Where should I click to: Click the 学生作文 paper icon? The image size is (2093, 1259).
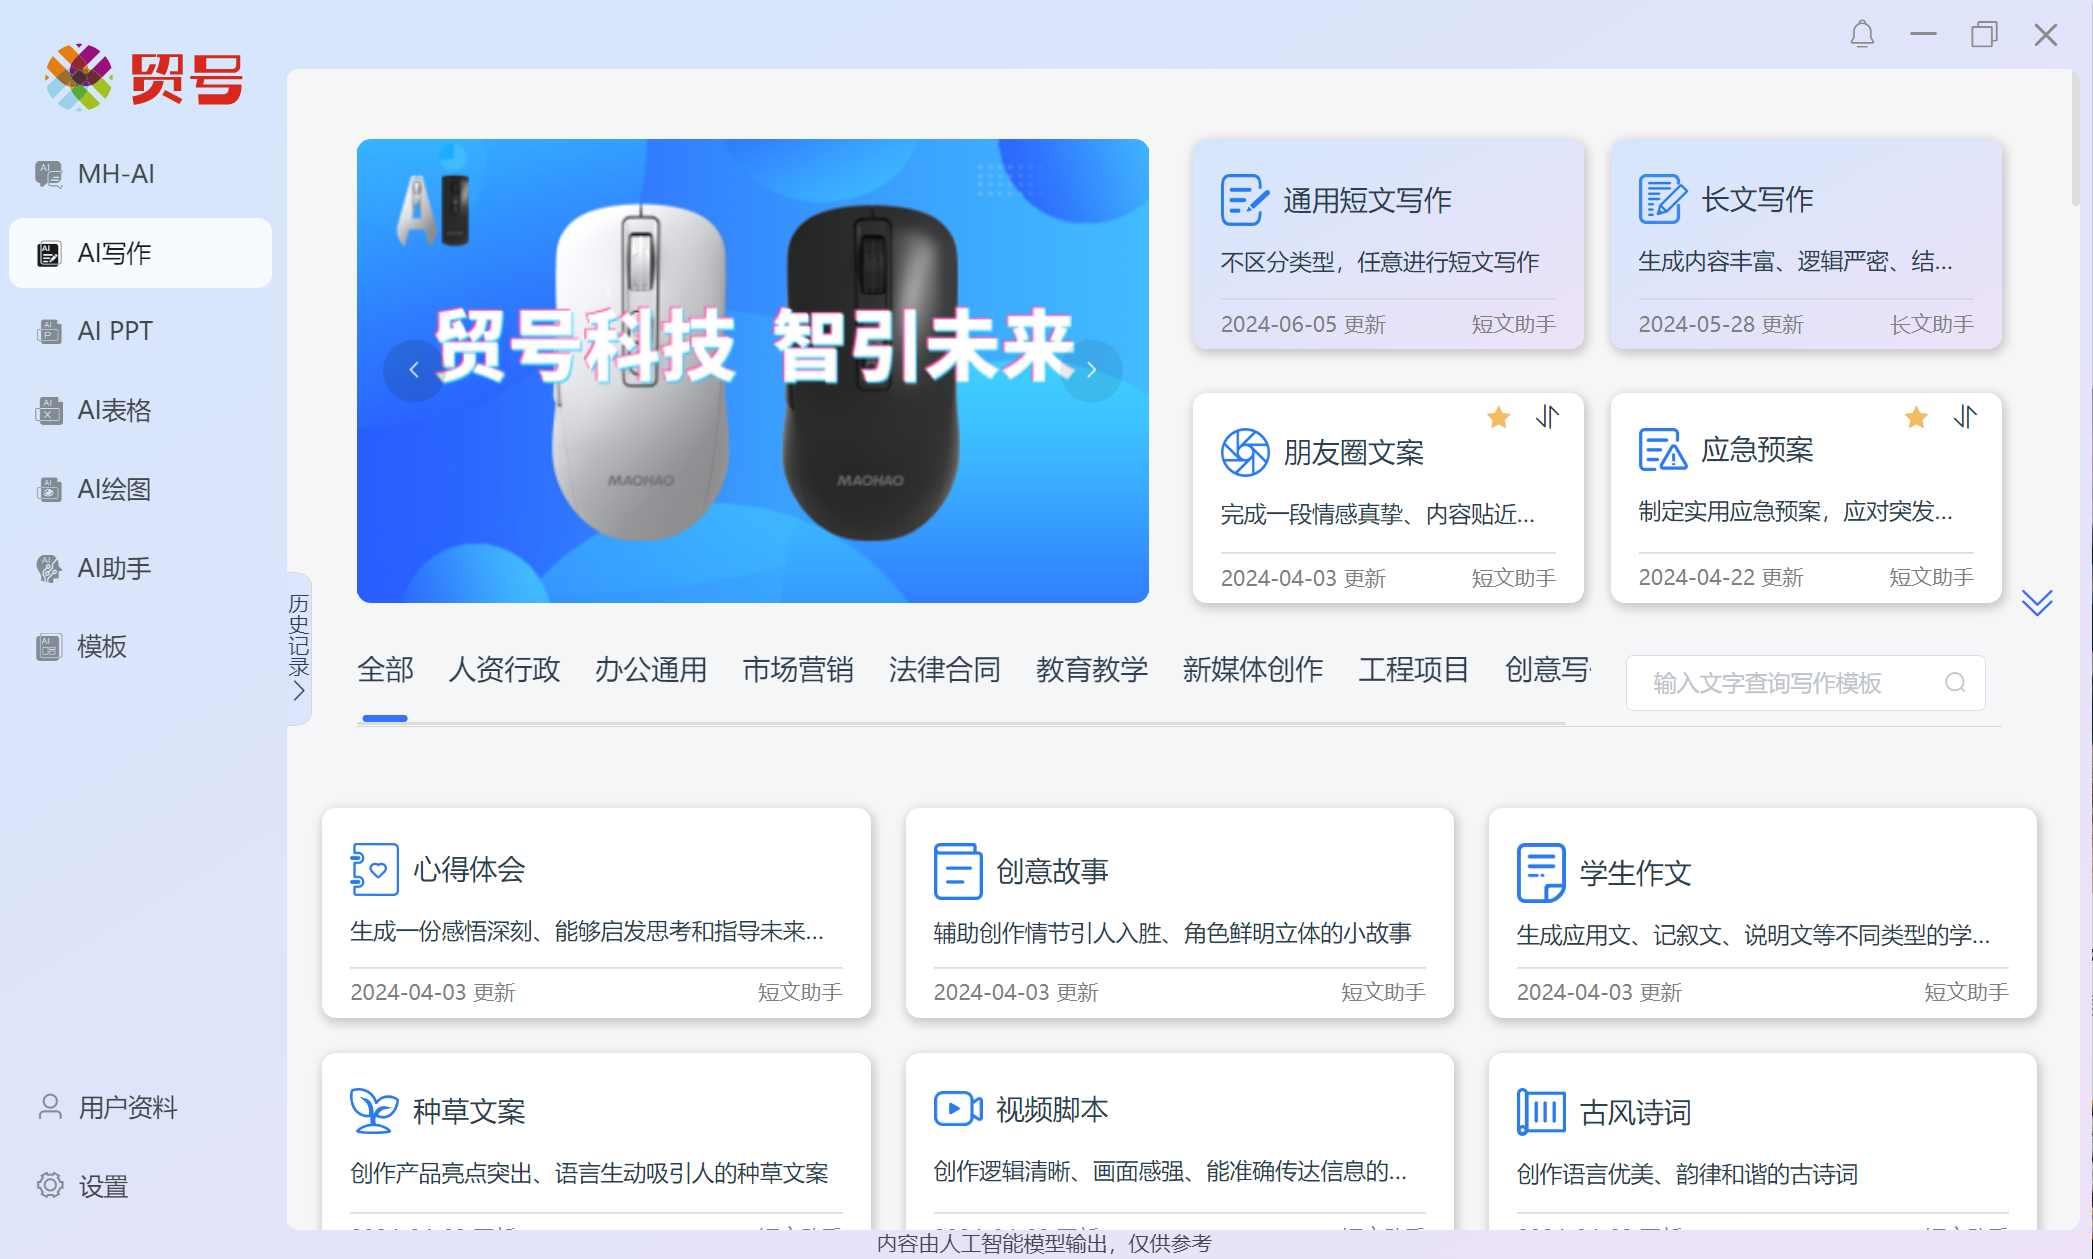click(x=1541, y=873)
